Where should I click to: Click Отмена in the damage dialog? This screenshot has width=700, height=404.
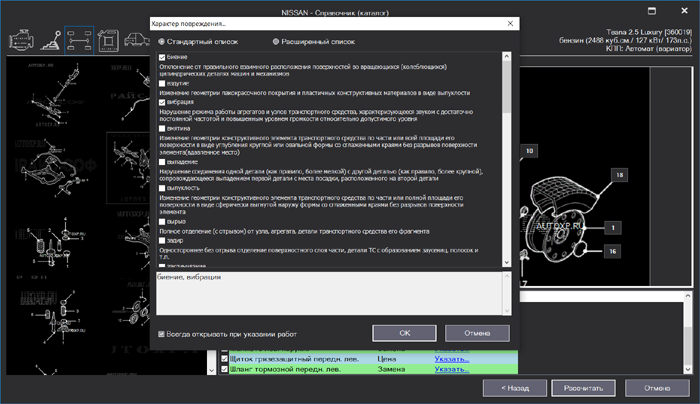click(x=477, y=333)
